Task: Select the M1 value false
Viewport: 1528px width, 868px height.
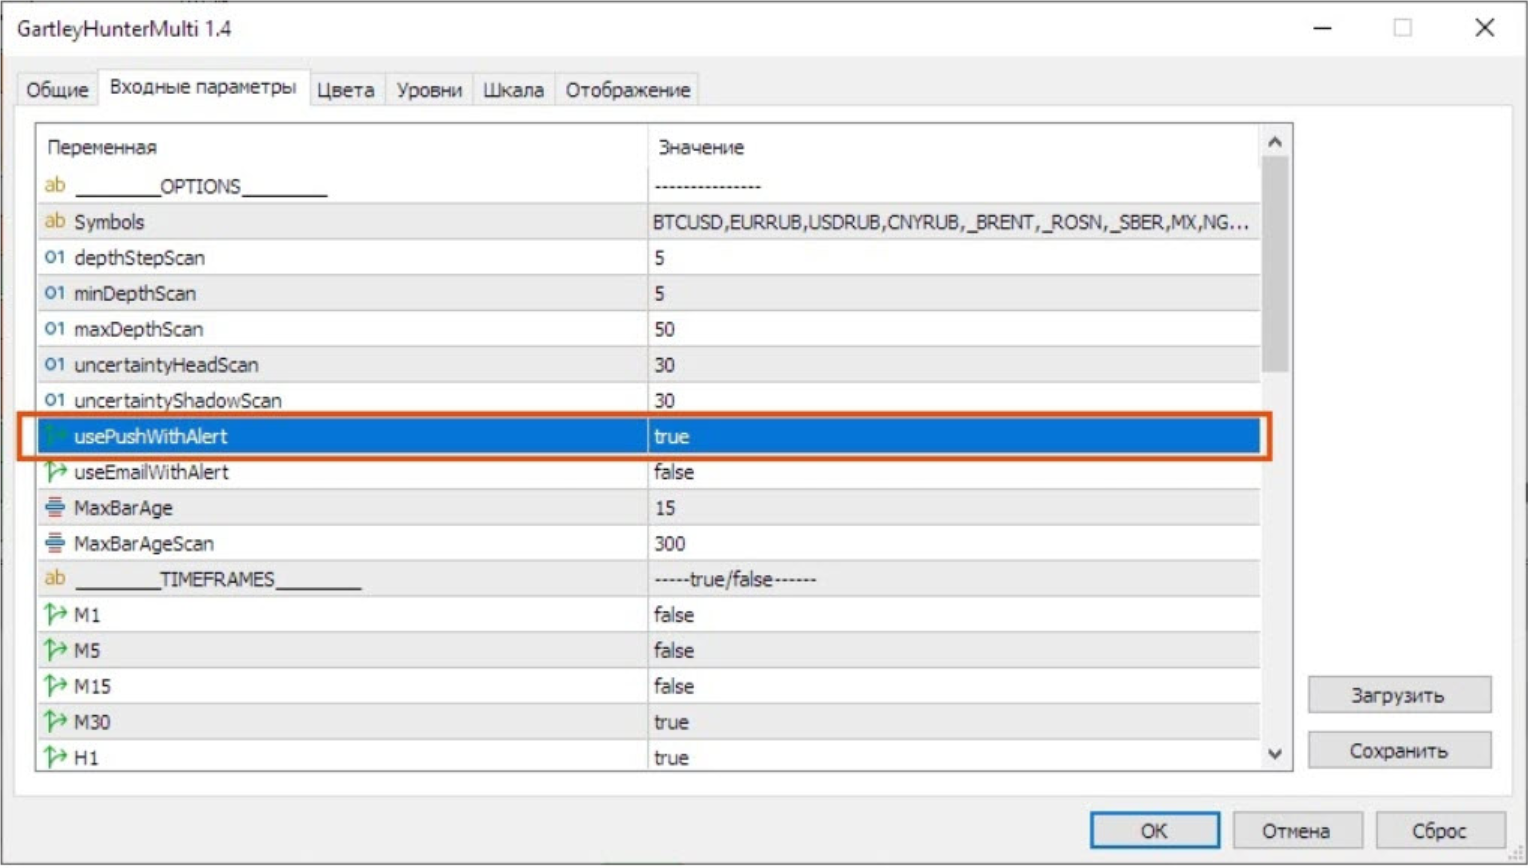Action: coord(954,615)
